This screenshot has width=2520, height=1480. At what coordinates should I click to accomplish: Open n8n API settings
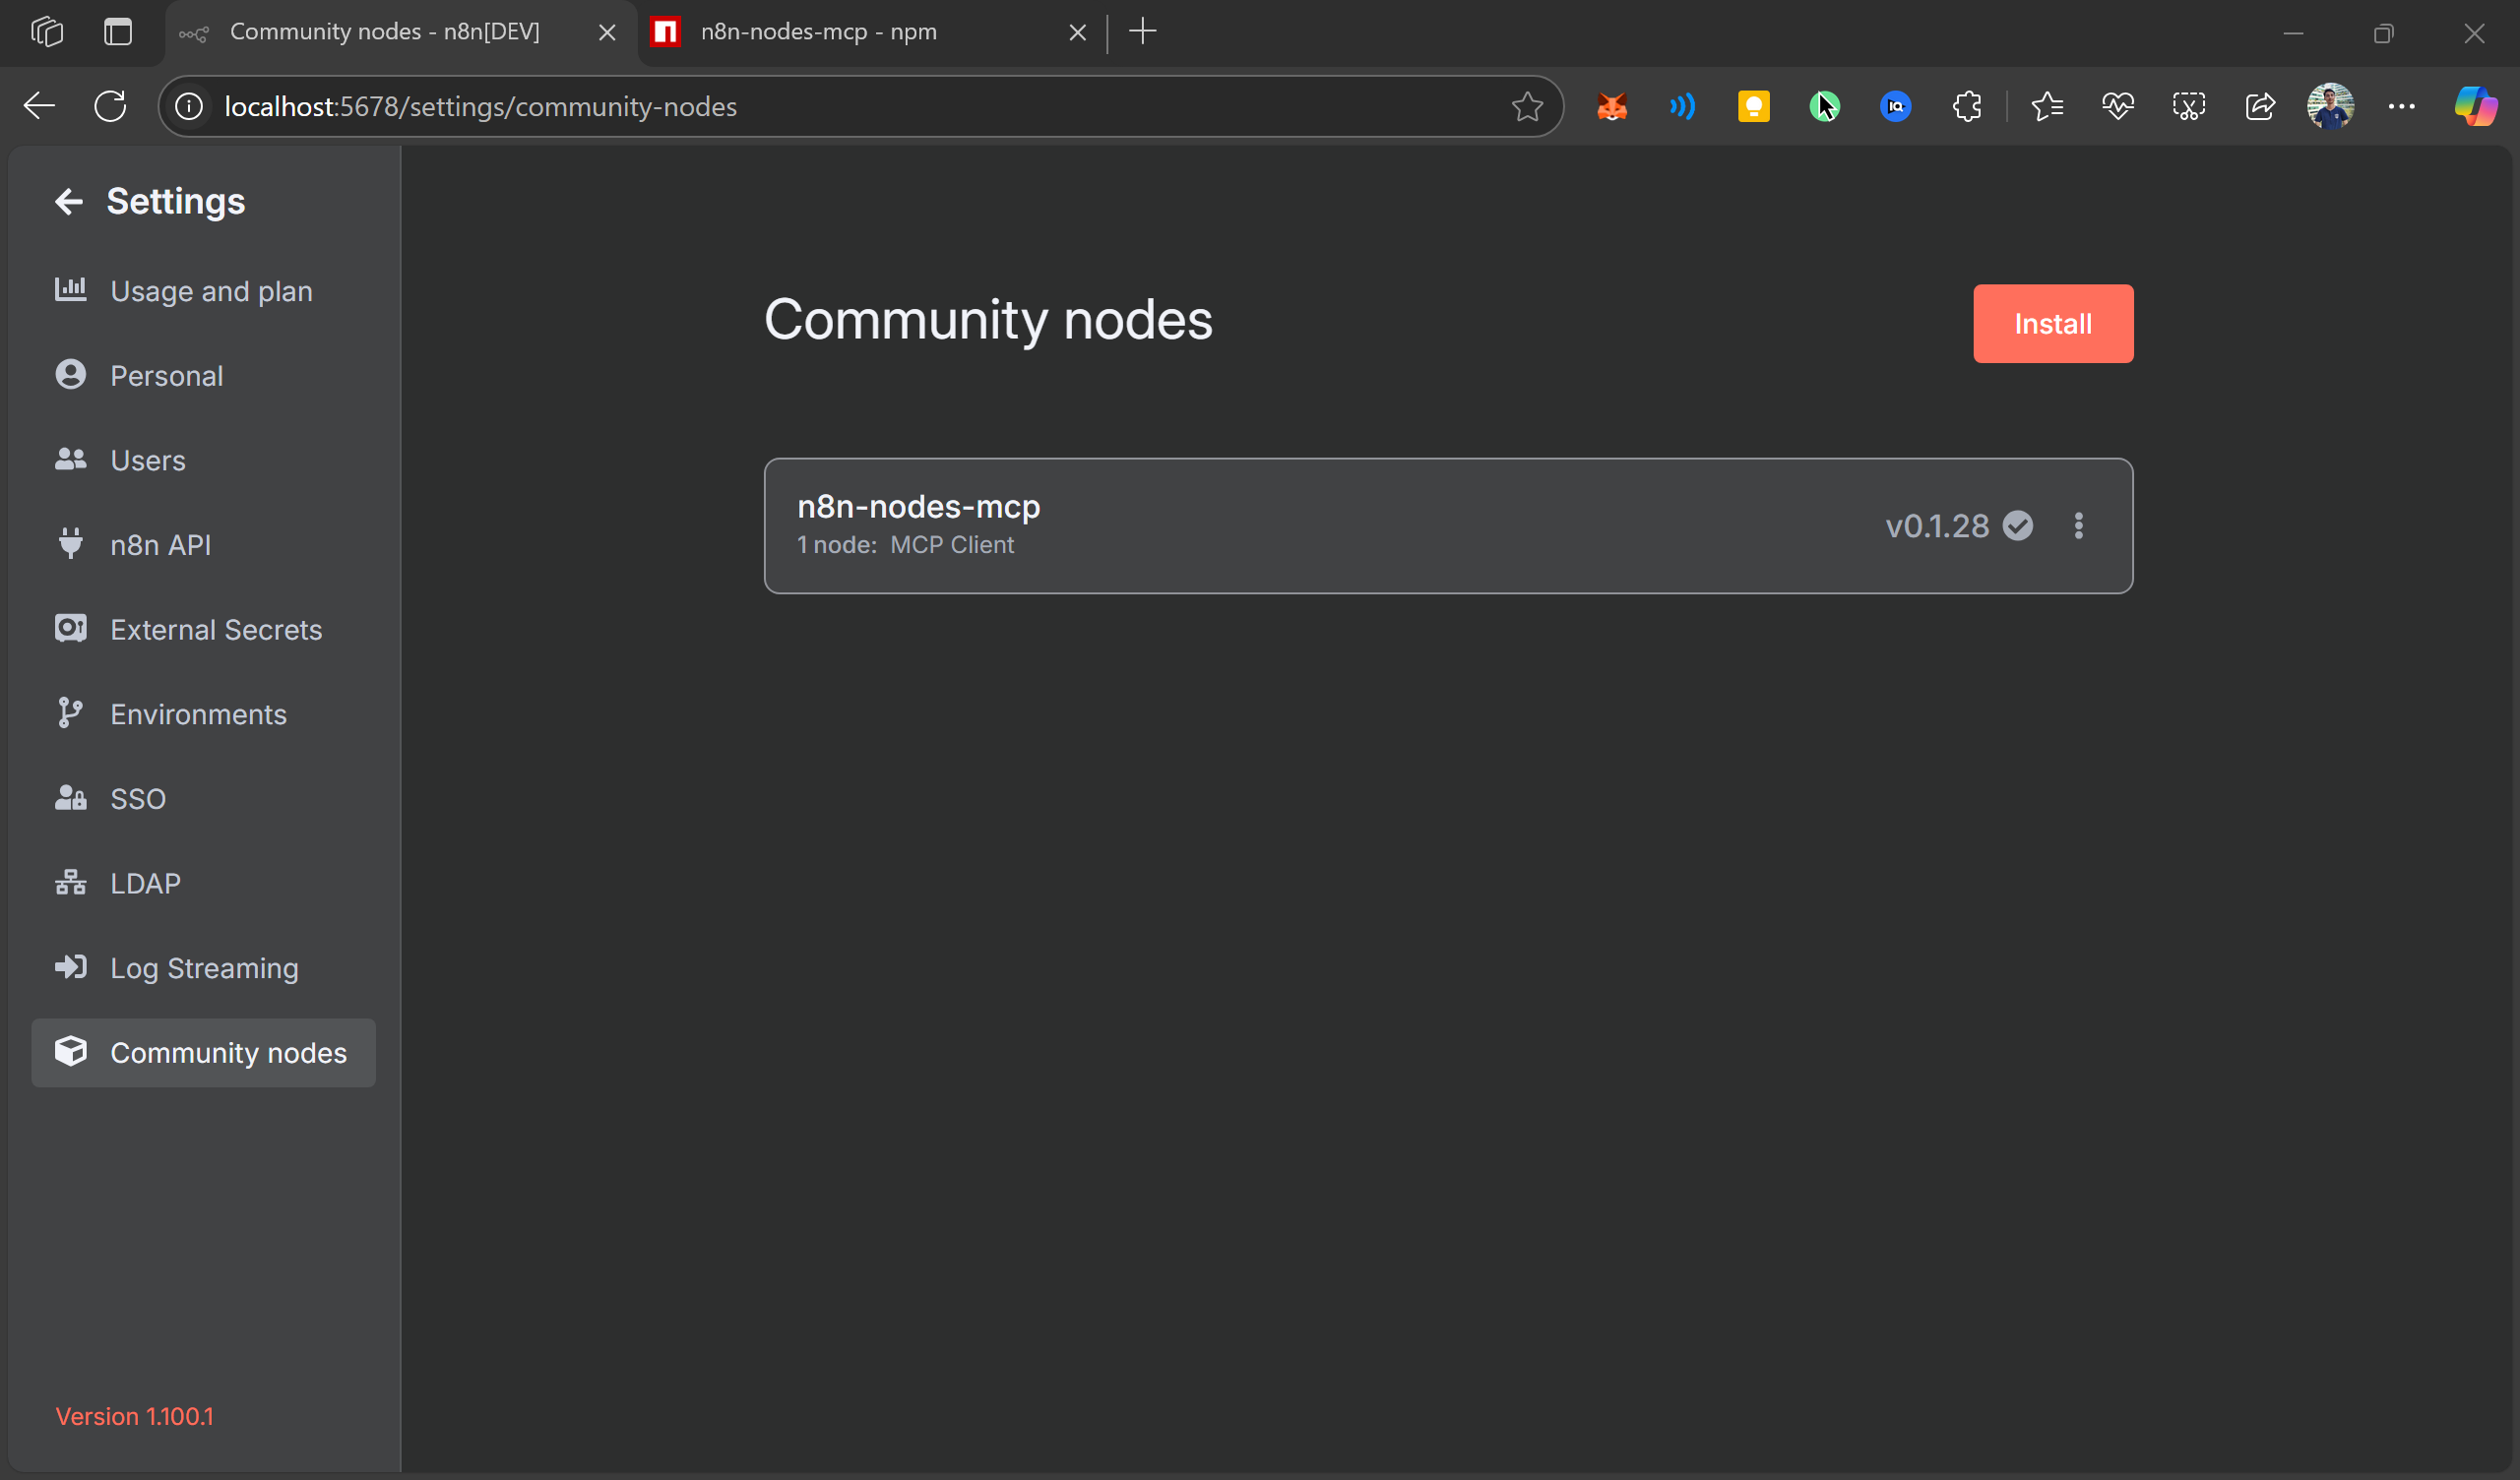point(203,545)
